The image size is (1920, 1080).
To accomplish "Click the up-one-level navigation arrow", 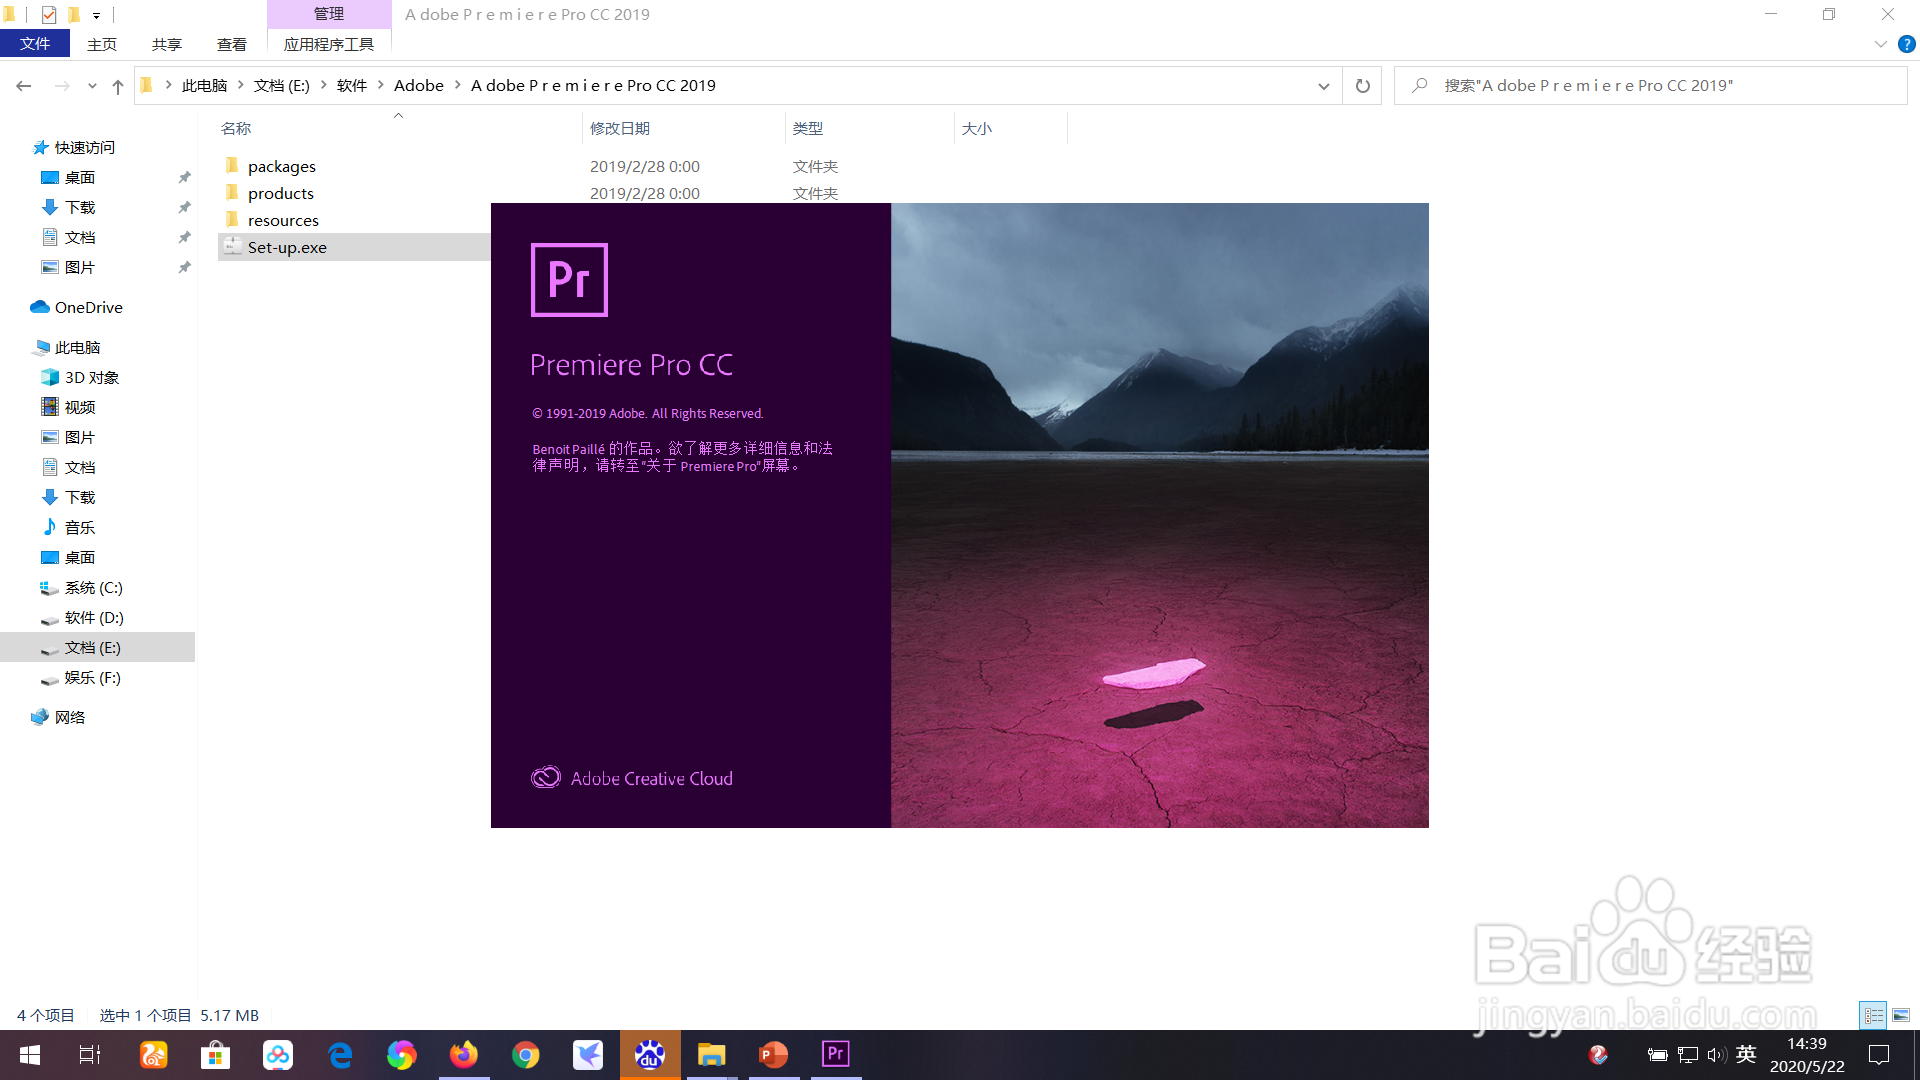I will (117, 86).
